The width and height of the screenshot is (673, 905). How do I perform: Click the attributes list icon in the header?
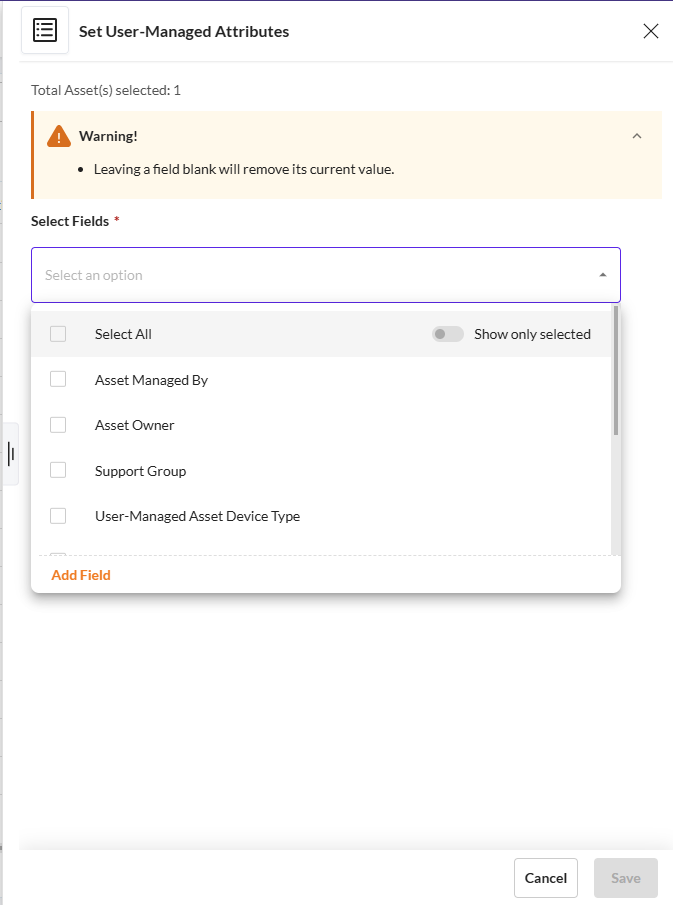(45, 31)
